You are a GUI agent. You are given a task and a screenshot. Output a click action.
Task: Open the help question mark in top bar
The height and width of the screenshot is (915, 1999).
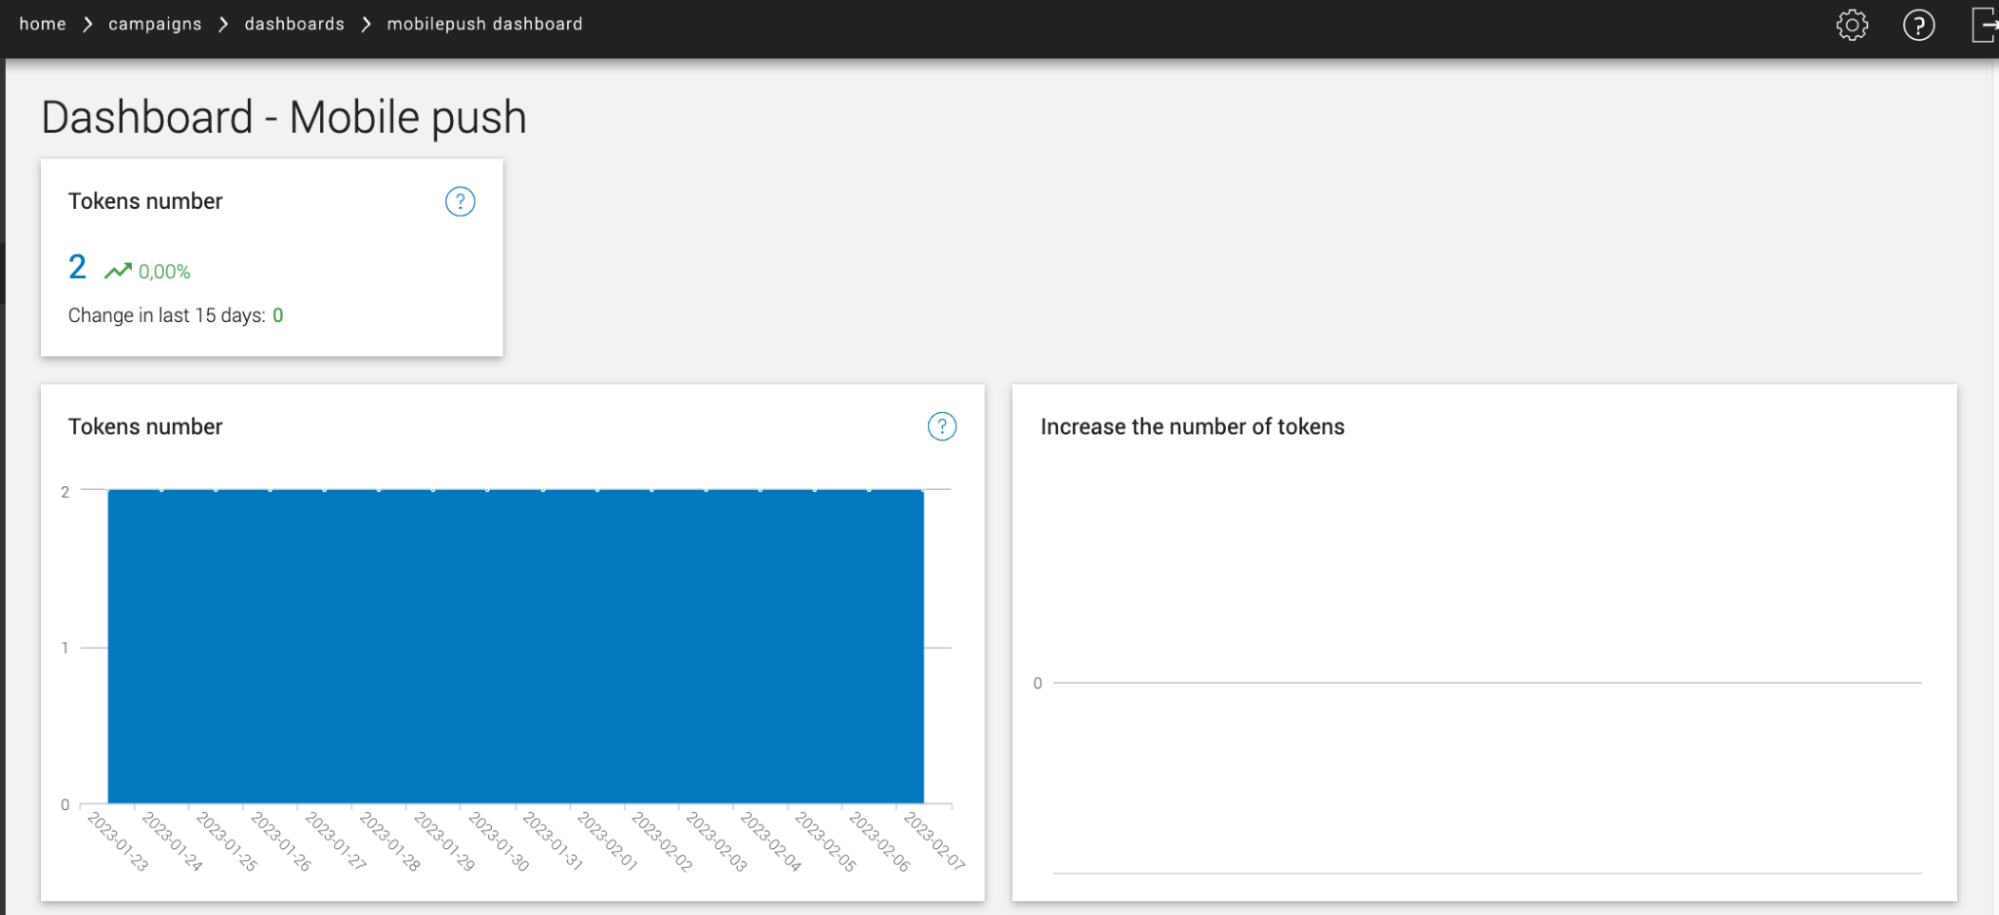click(x=1918, y=25)
